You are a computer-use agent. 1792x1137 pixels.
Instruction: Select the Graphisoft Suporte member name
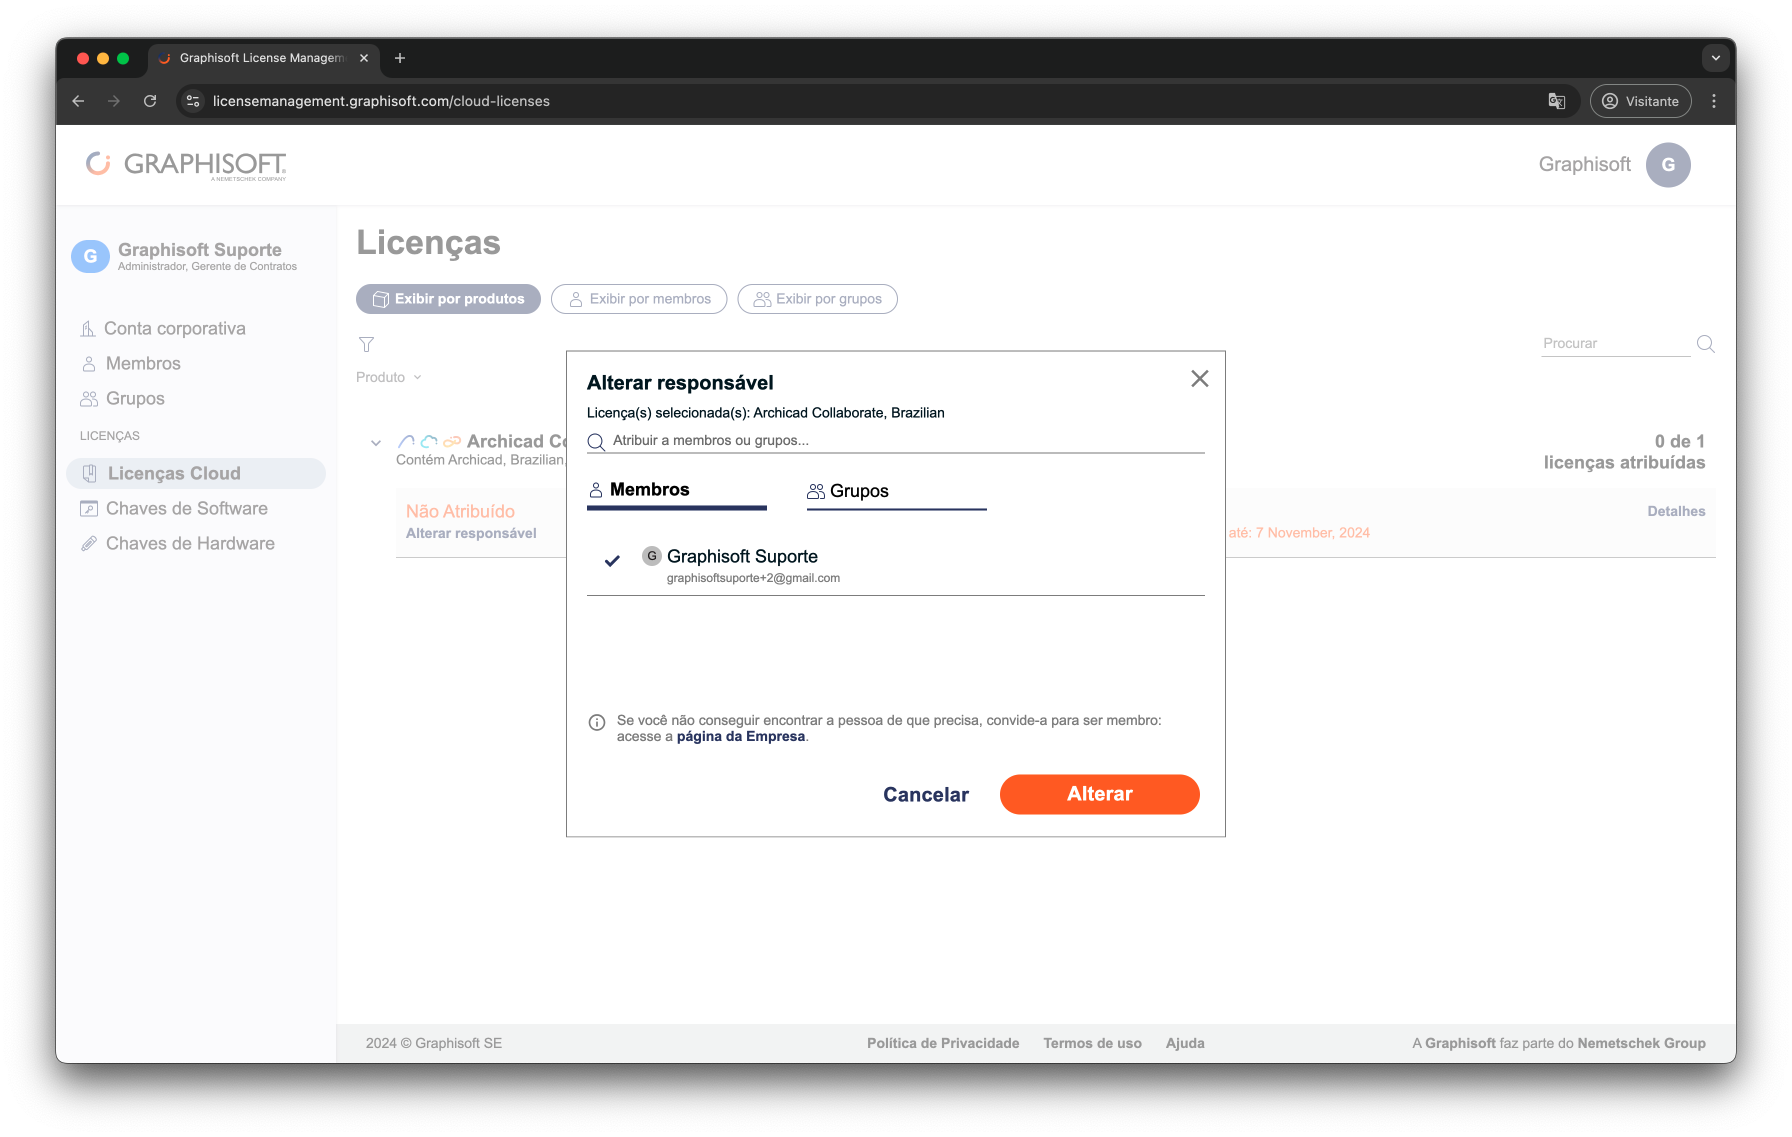[742, 557]
